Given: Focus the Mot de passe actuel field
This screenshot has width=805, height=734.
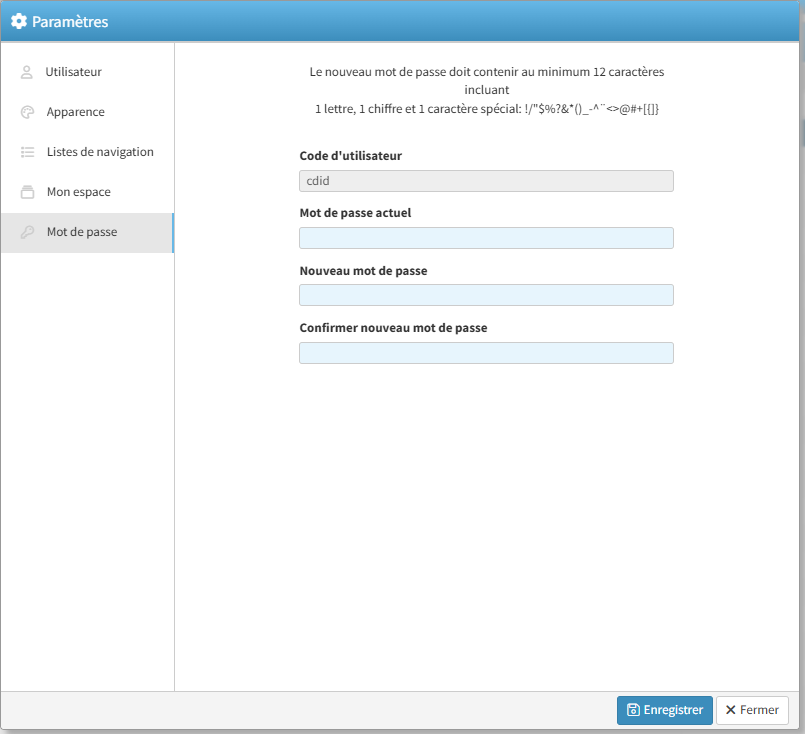Looking at the screenshot, I should pyautogui.click(x=486, y=238).
